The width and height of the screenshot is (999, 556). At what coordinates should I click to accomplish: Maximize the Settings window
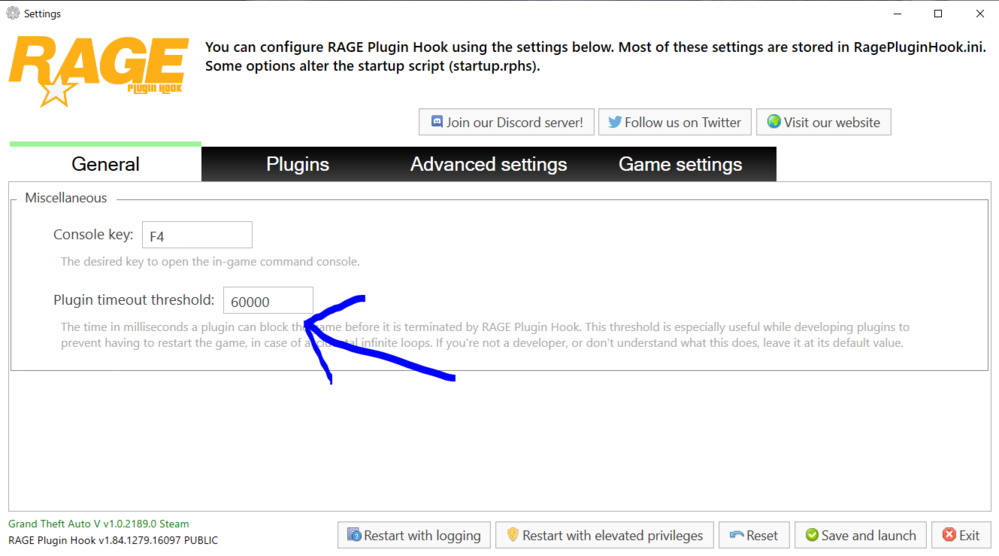[x=938, y=13]
